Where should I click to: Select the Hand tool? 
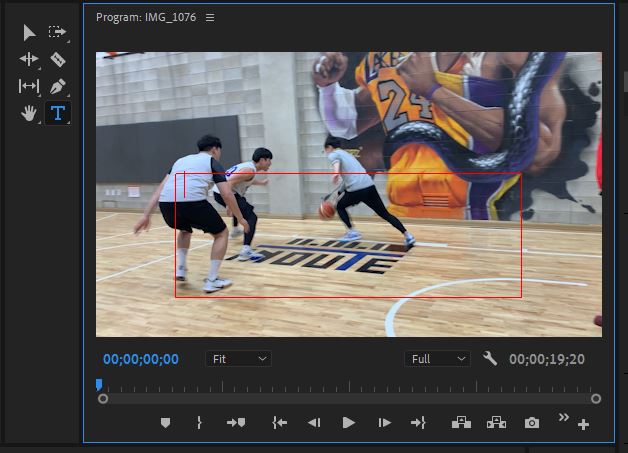coord(29,113)
